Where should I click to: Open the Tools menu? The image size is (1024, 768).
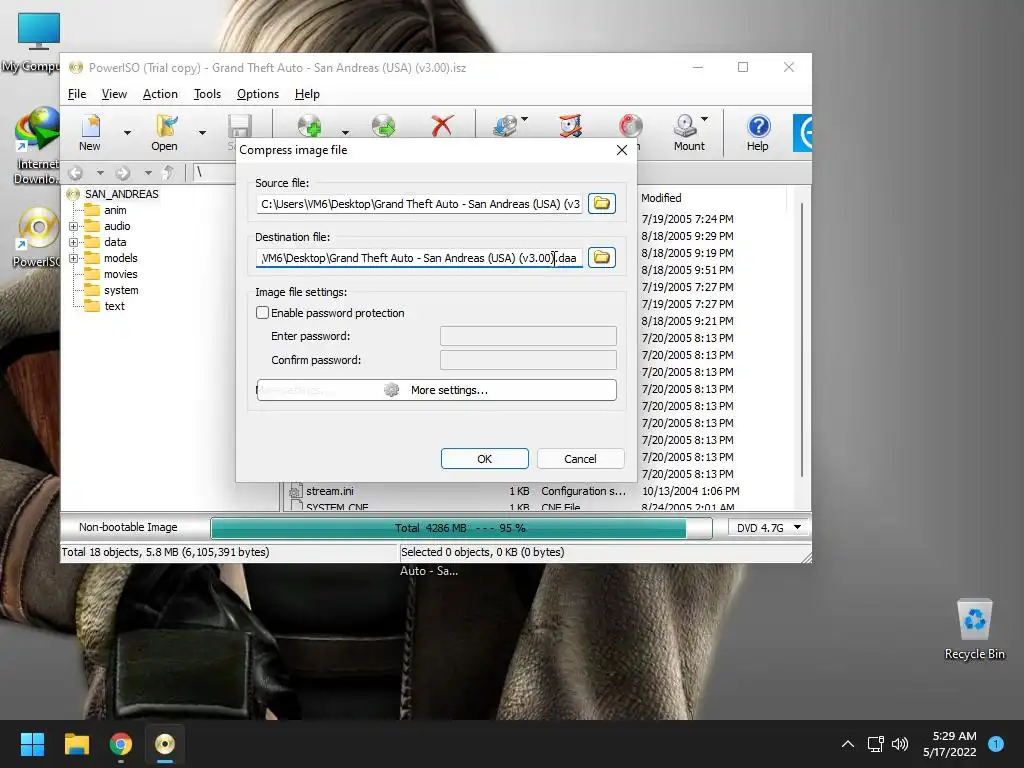click(x=207, y=94)
